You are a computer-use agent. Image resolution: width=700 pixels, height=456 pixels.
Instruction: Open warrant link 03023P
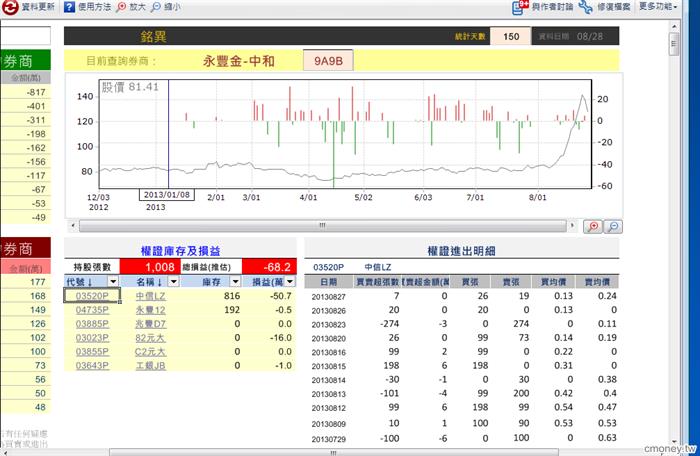pyautogui.click(x=92, y=338)
